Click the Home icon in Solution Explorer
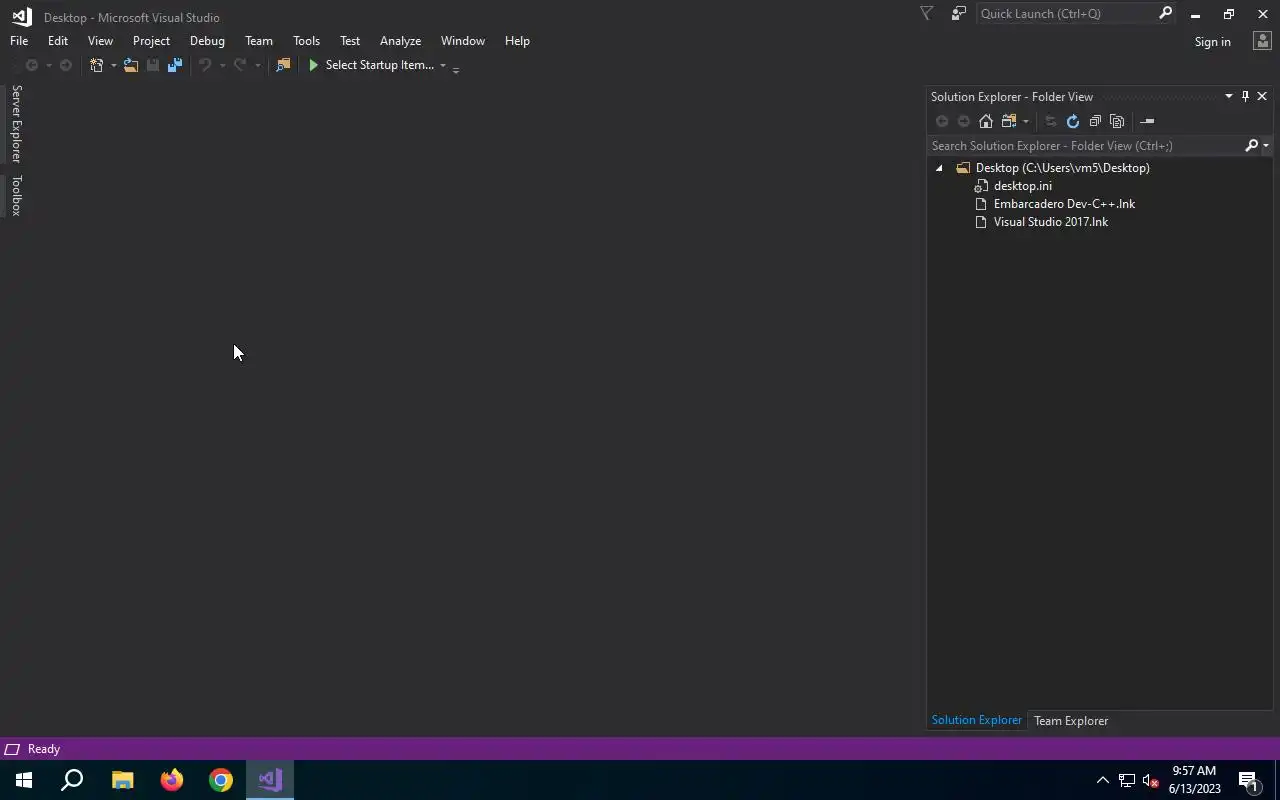The height and width of the screenshot is (800, 1280). coord(986,121)
